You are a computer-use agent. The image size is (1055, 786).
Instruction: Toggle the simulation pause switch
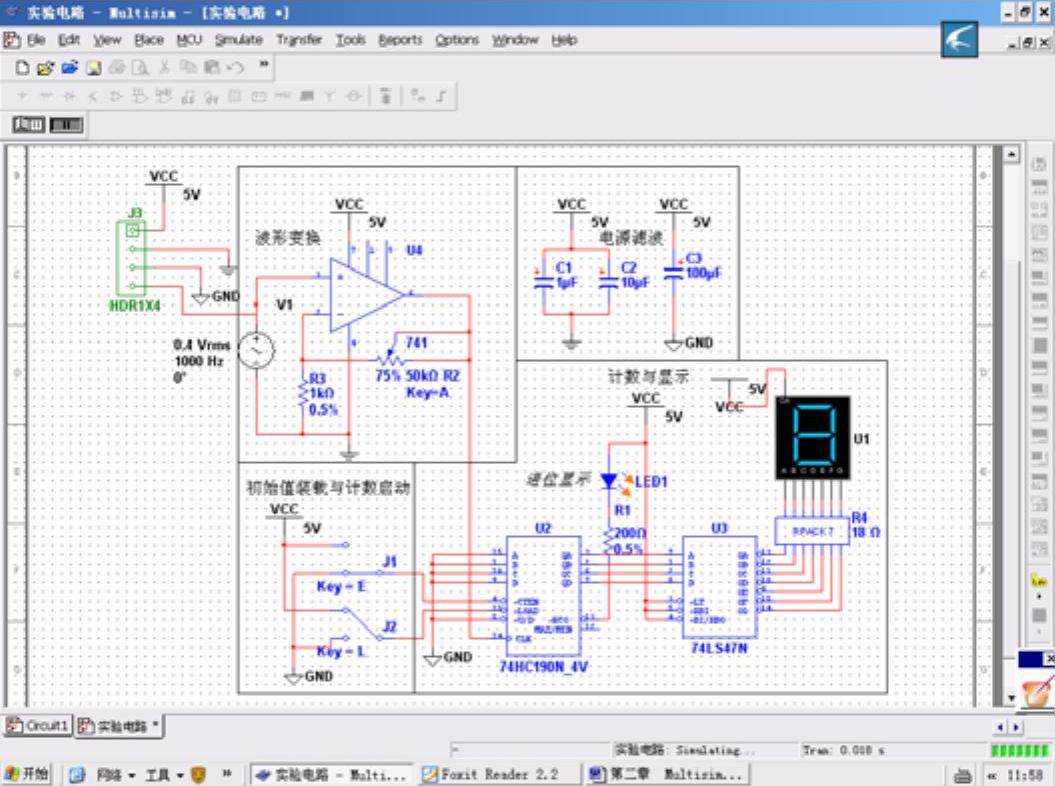(67, 124)
